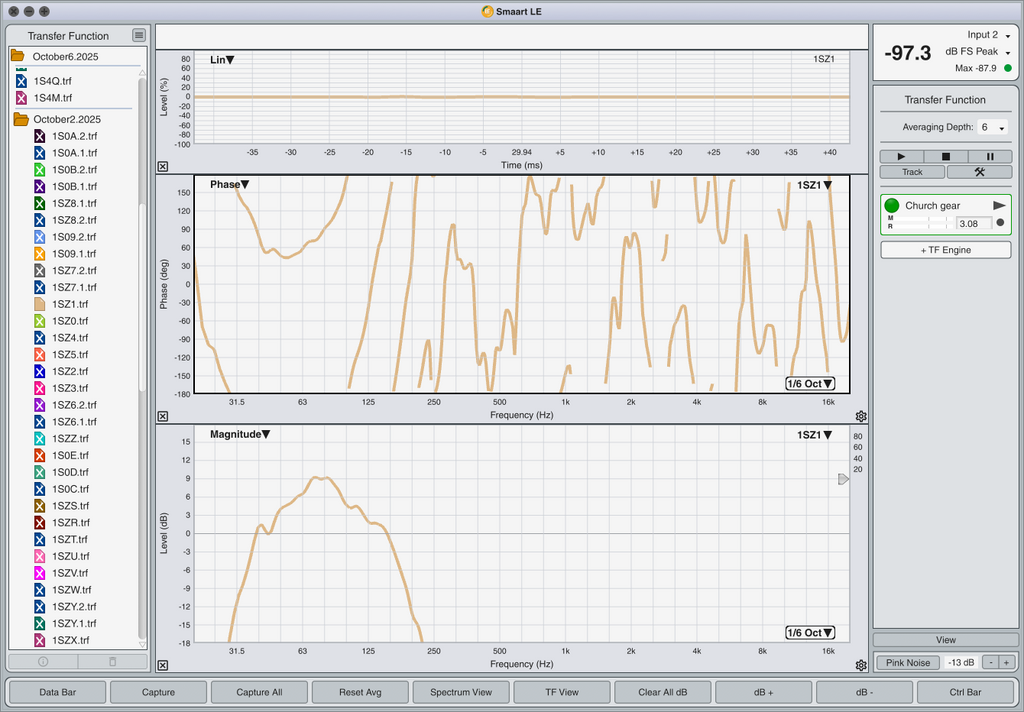Close the phase plot pane with X
This screenshot has width=1024, height=712.
pyautogui.click(x=163, y=417)
